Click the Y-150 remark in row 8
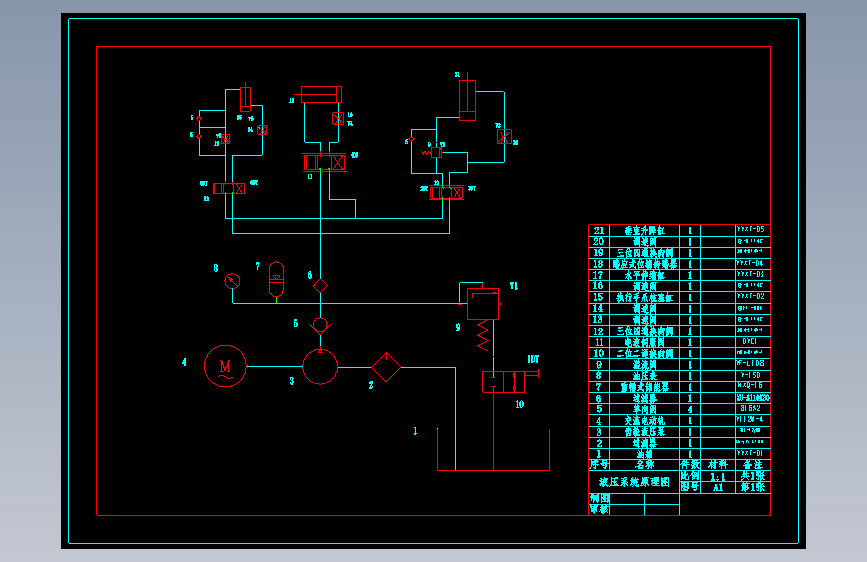Image resolution: width=867 pixels, height=562 pixels. pyautogui.click(x=751, y=375)
